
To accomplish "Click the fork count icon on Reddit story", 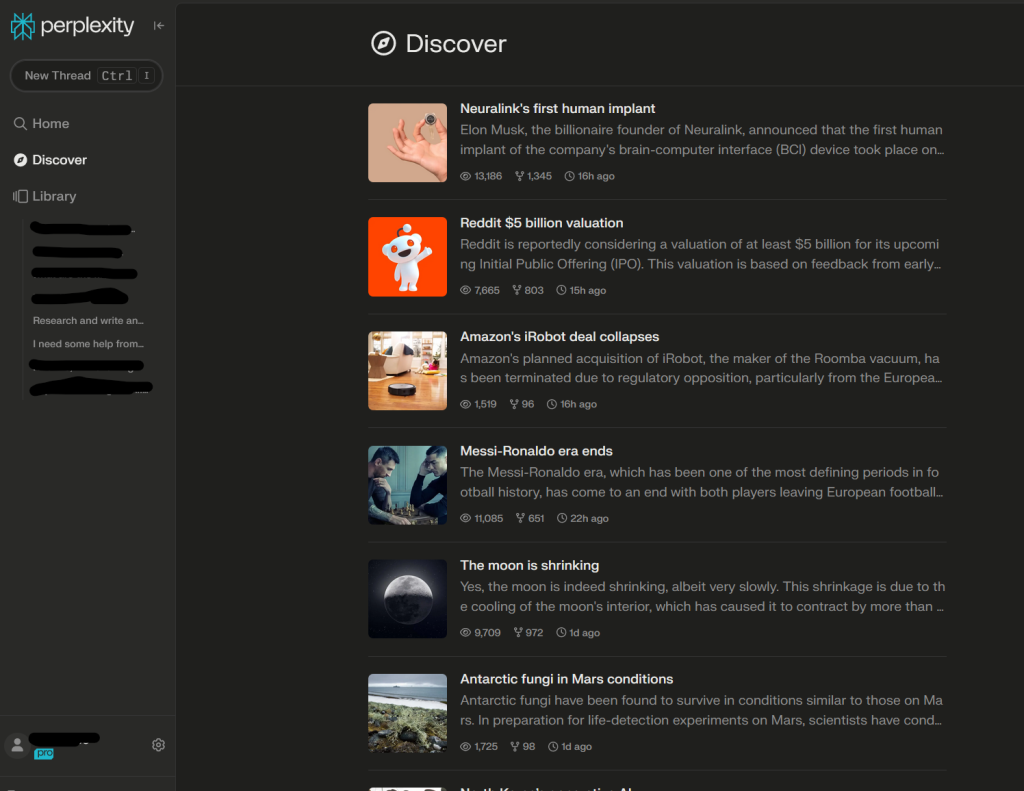I will (x=517, y=291).
